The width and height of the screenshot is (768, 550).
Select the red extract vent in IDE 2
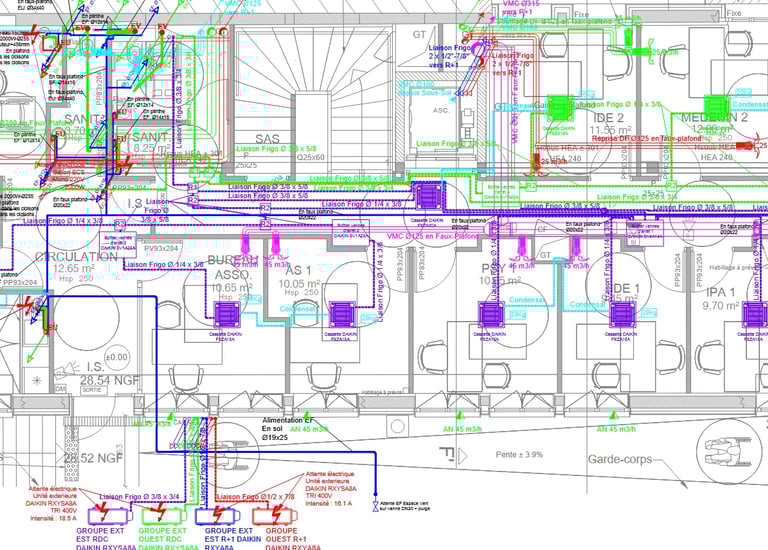pyautogui.click(x=537, y=162)
